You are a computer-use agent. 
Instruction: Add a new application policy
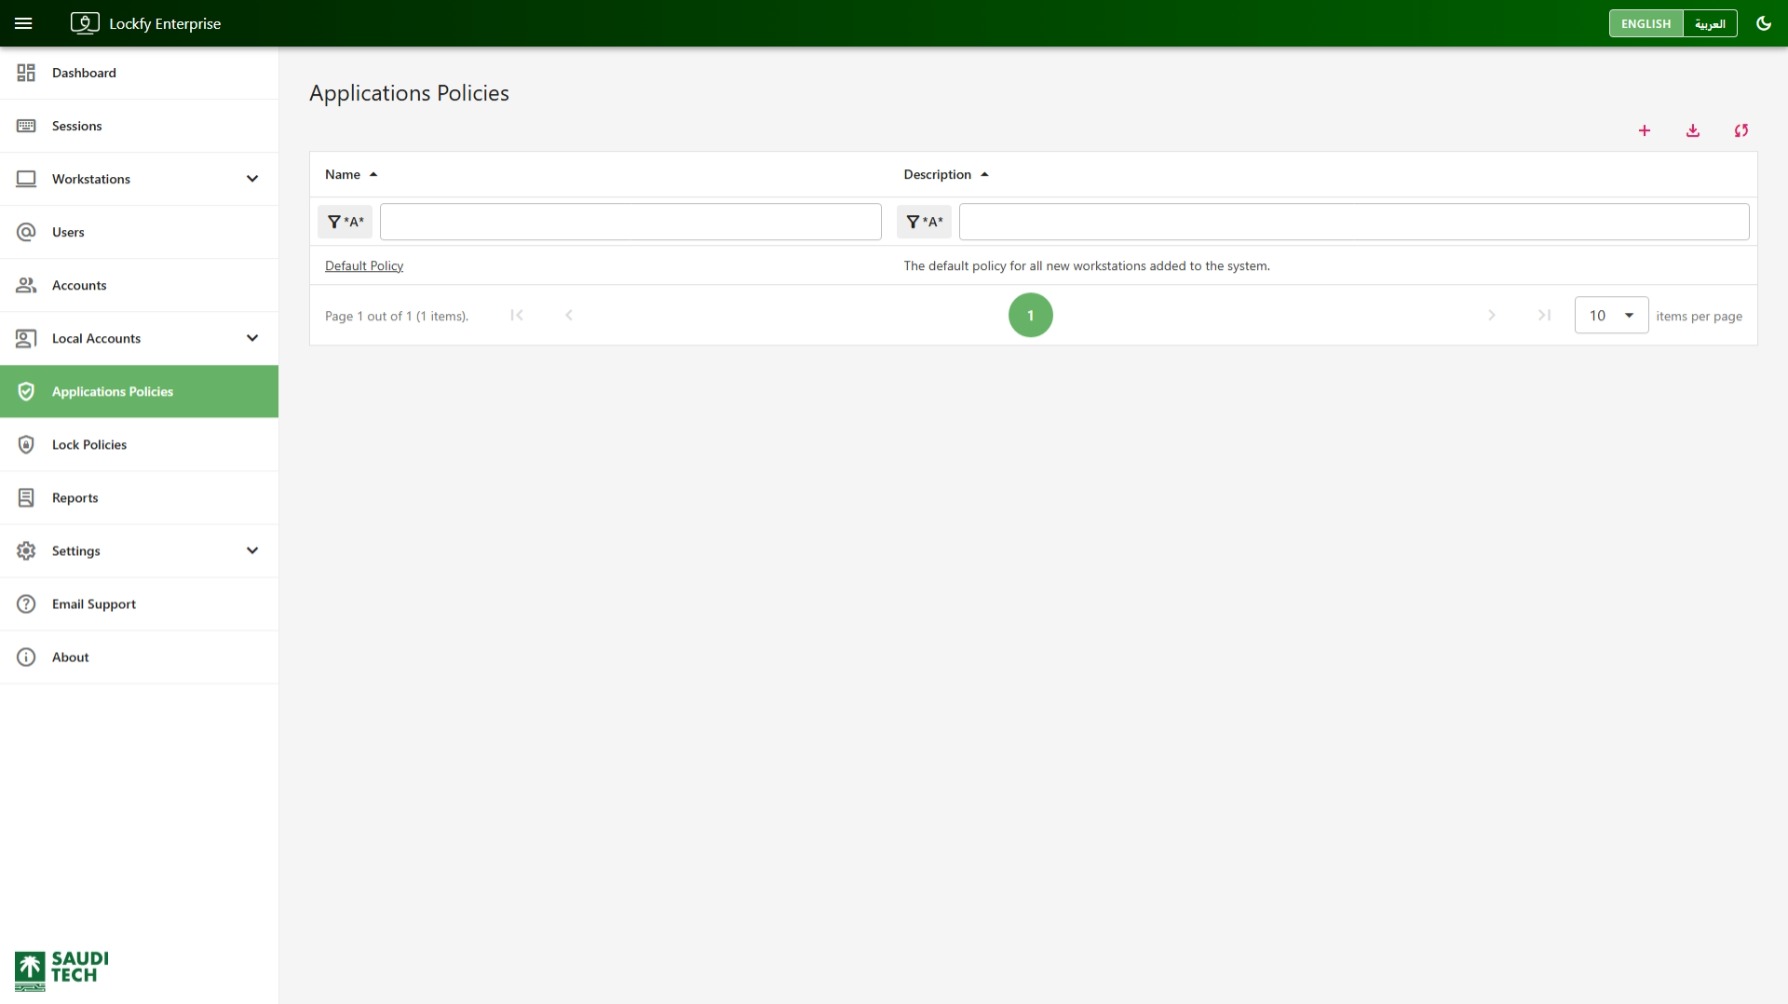coord(1644,130)
